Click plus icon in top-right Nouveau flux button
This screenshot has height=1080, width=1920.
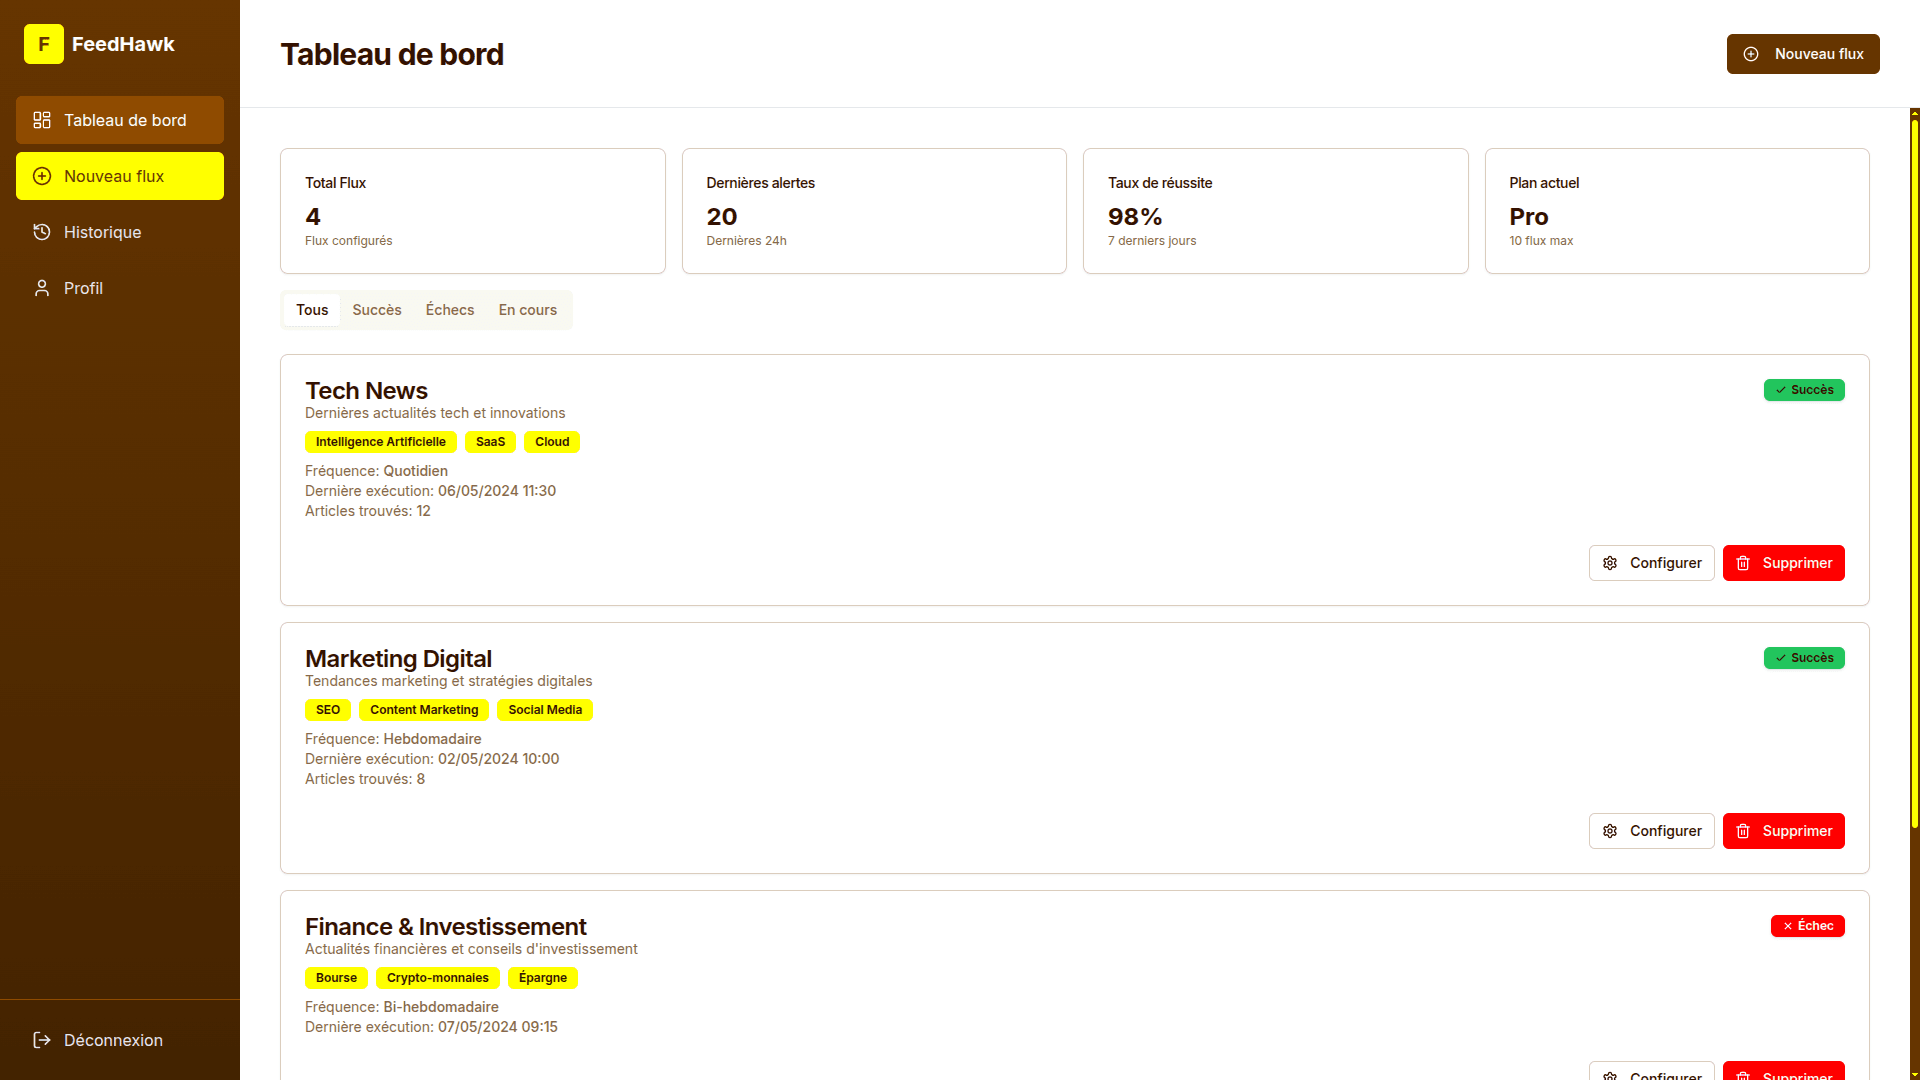click(1751, 54)
